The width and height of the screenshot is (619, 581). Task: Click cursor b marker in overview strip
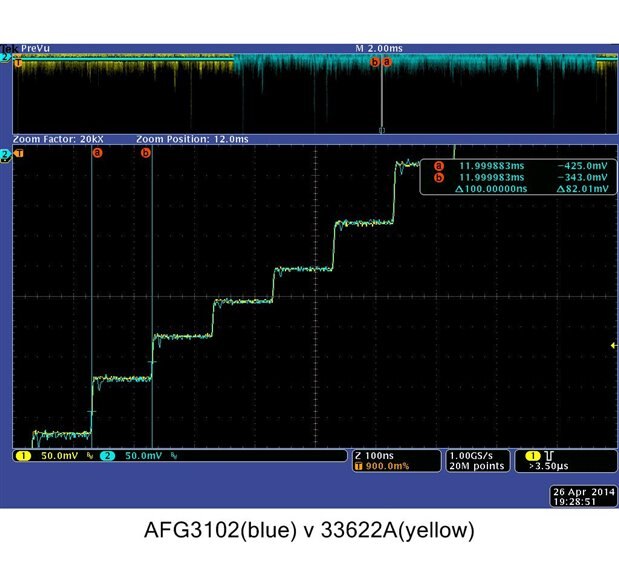point(375,62)
